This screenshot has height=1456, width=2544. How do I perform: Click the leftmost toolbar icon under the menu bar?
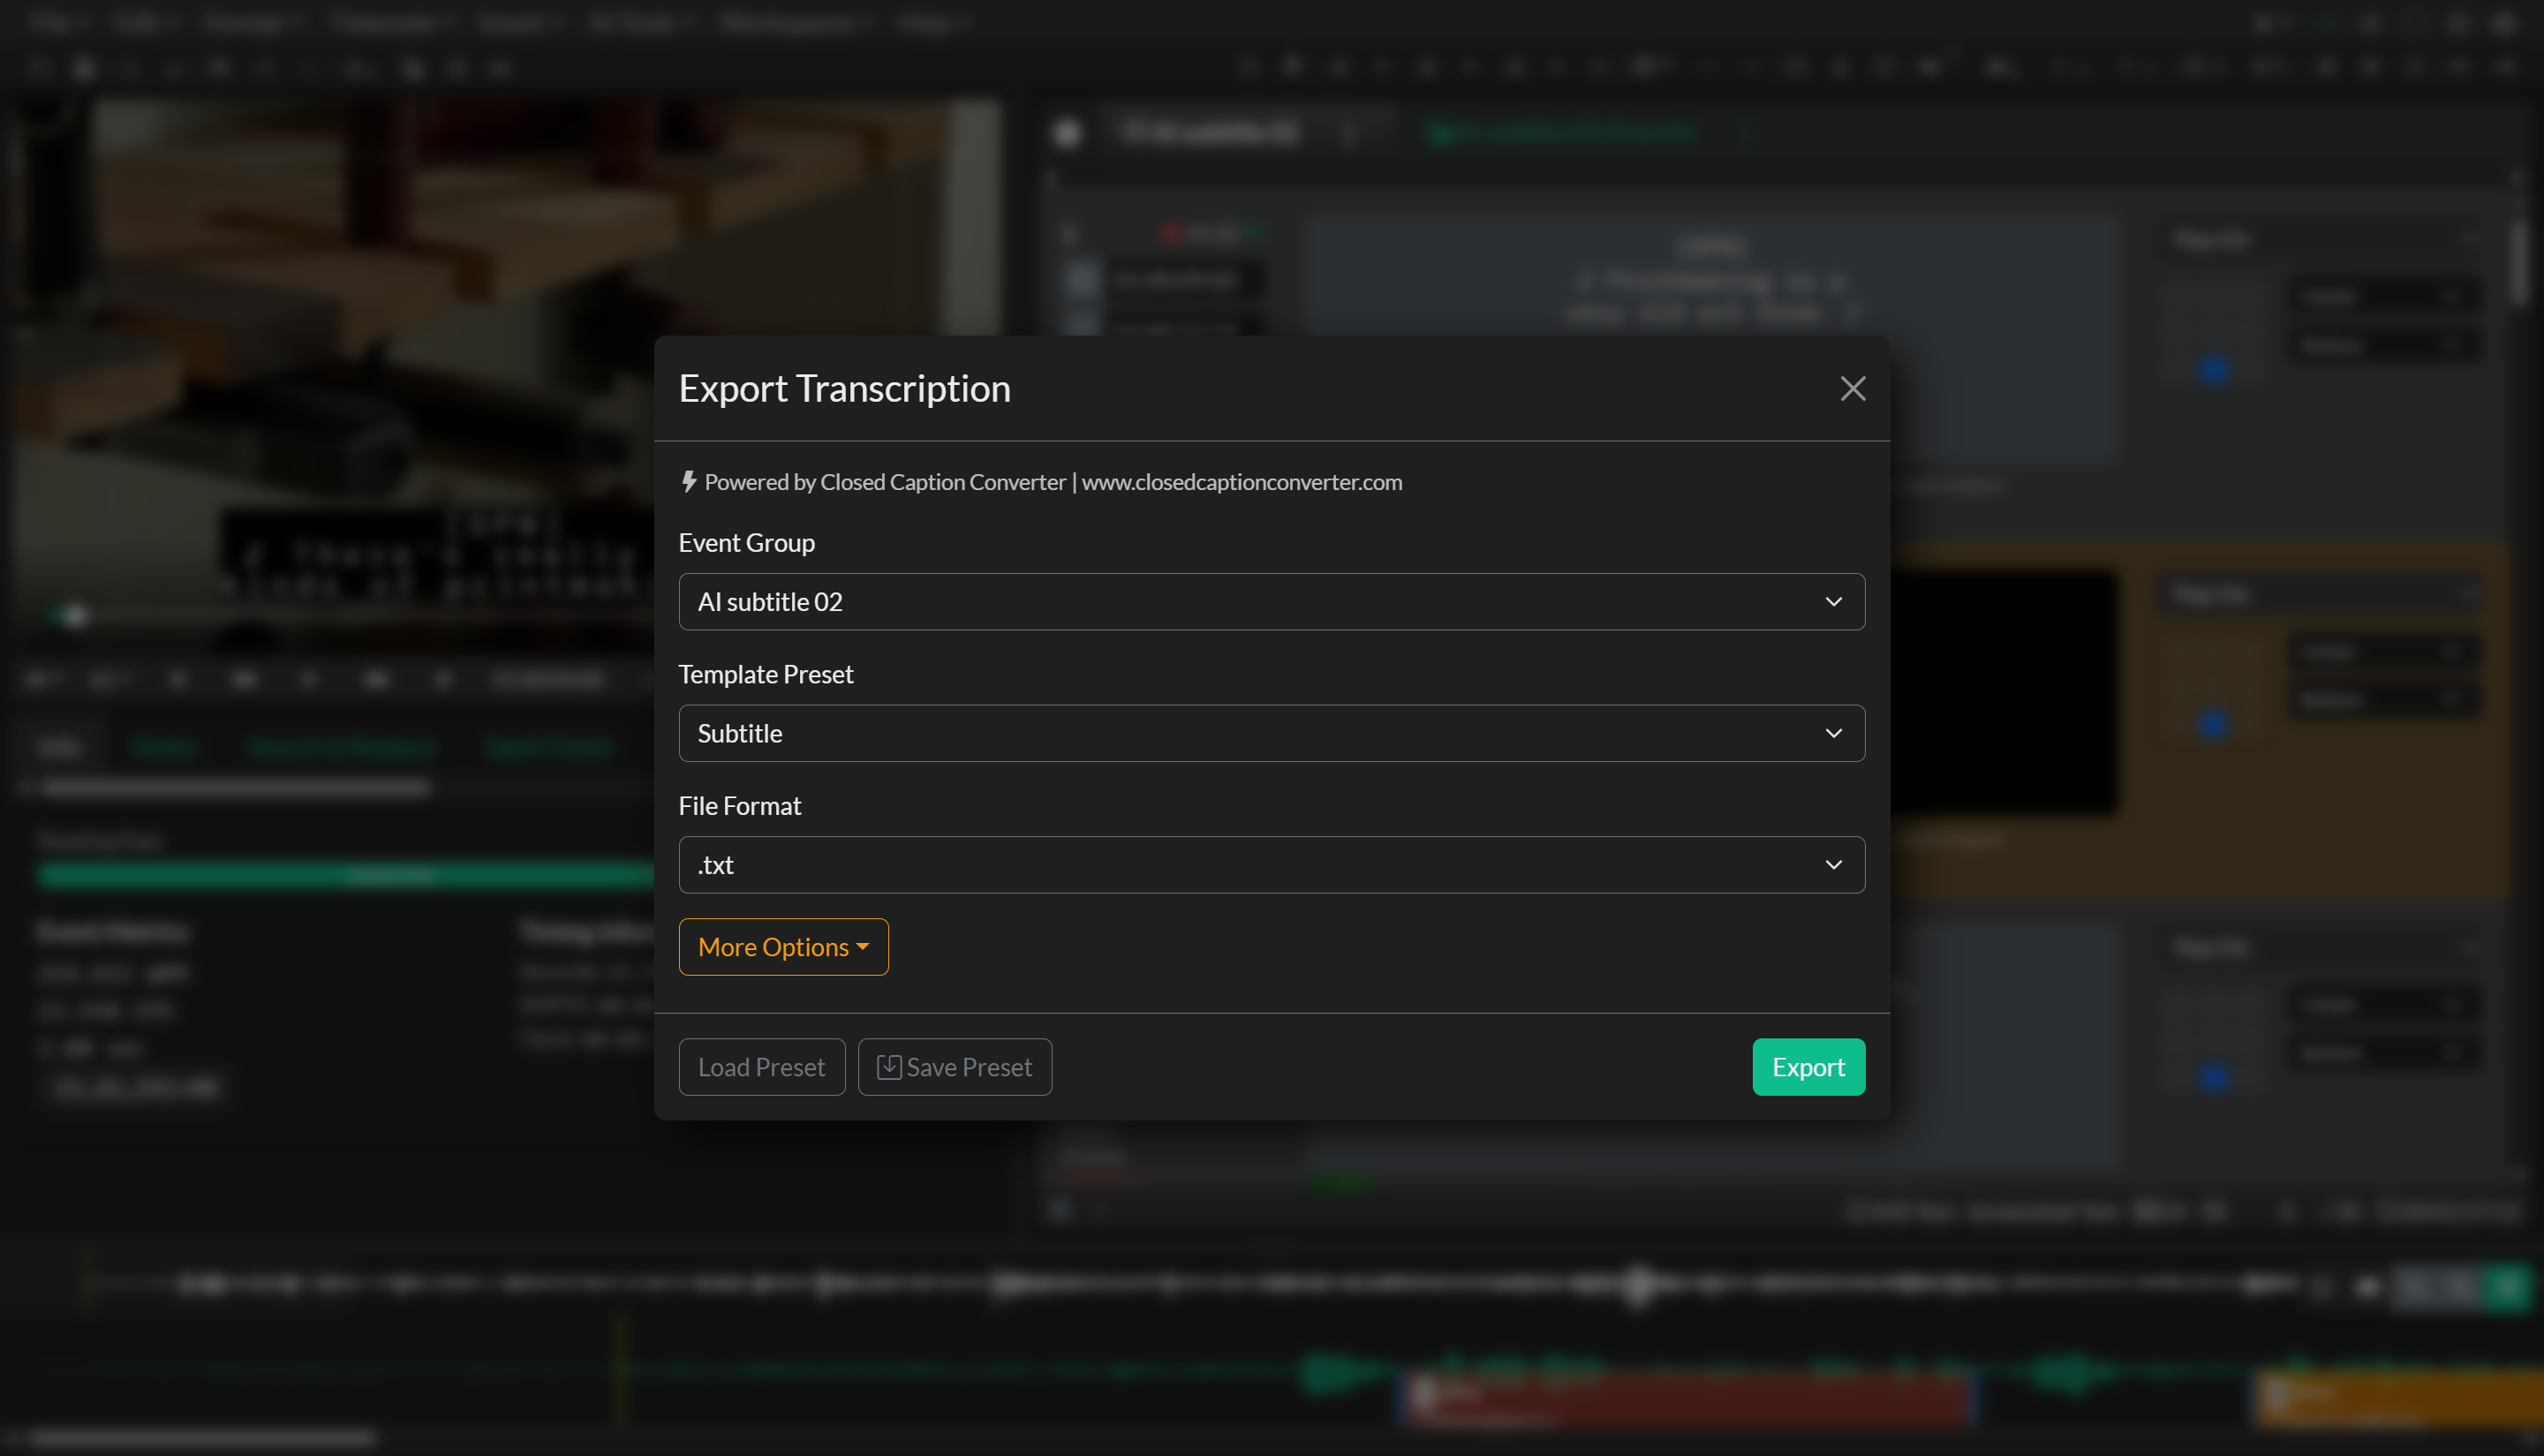coord(40,67)
